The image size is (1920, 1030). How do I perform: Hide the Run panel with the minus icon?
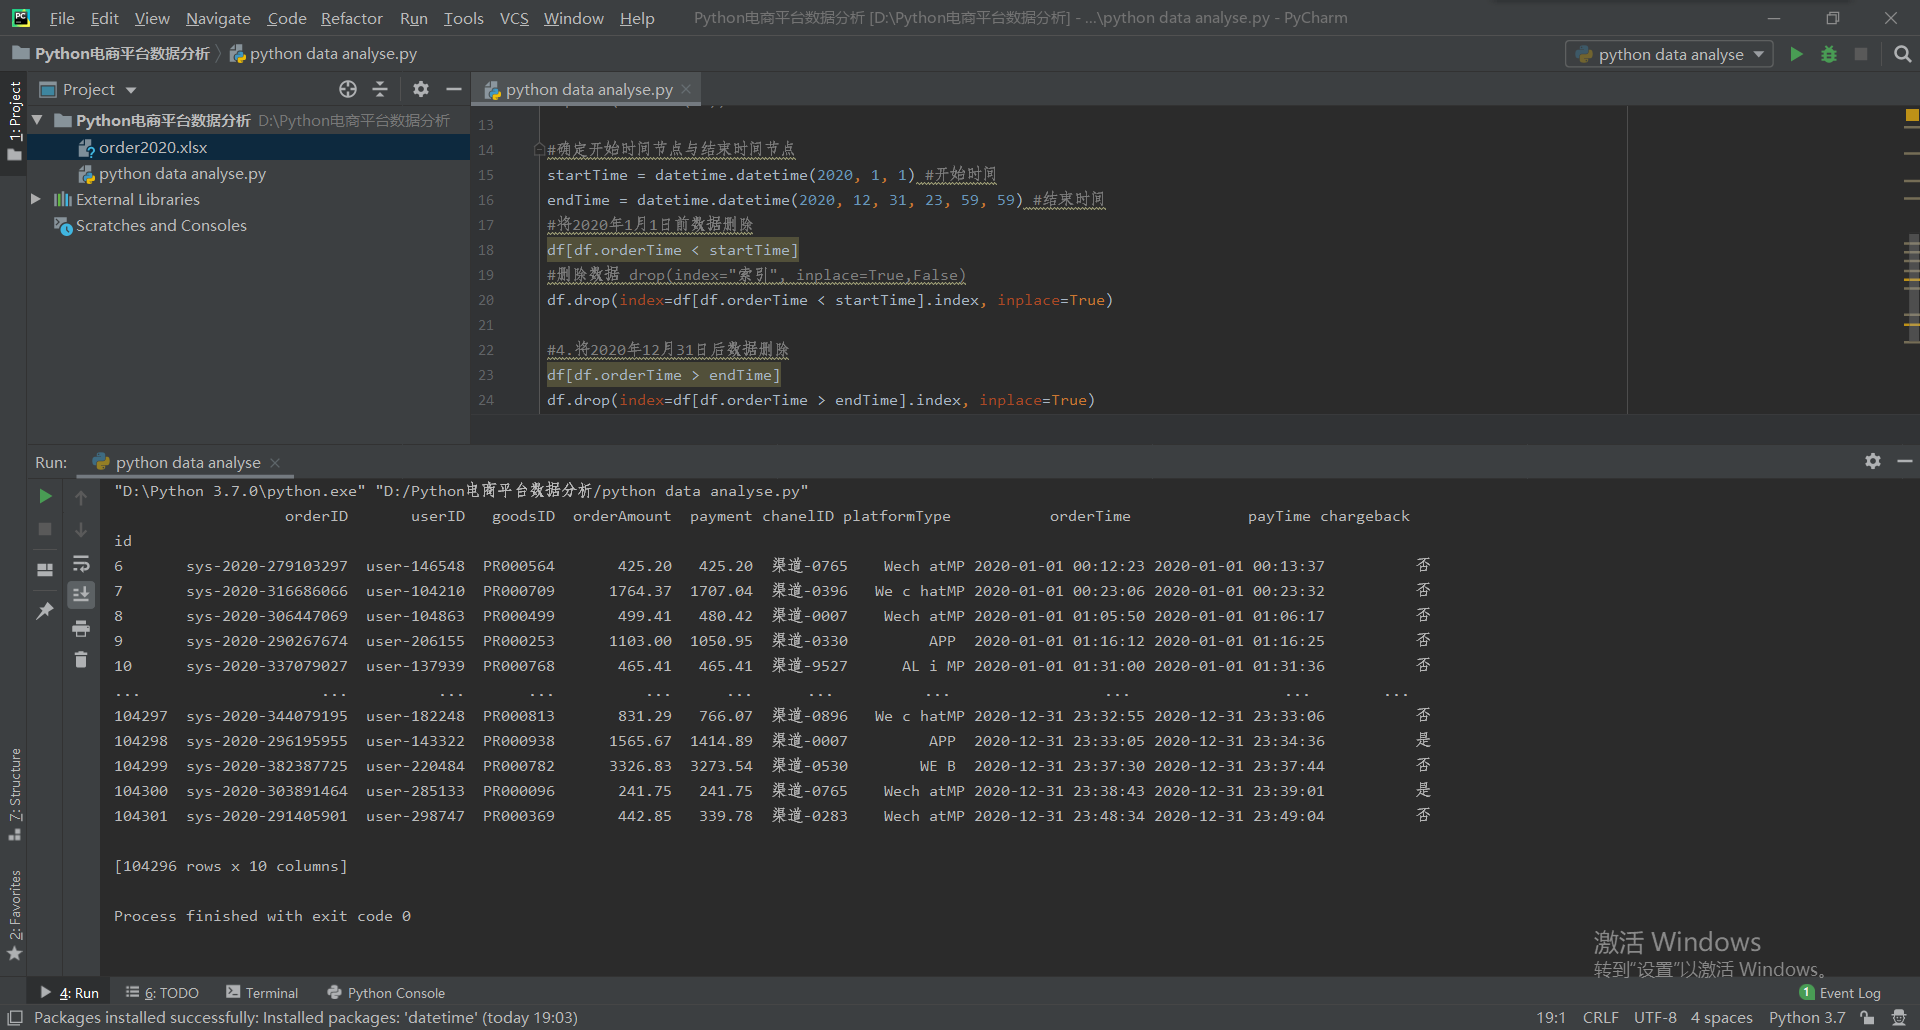1905,461
